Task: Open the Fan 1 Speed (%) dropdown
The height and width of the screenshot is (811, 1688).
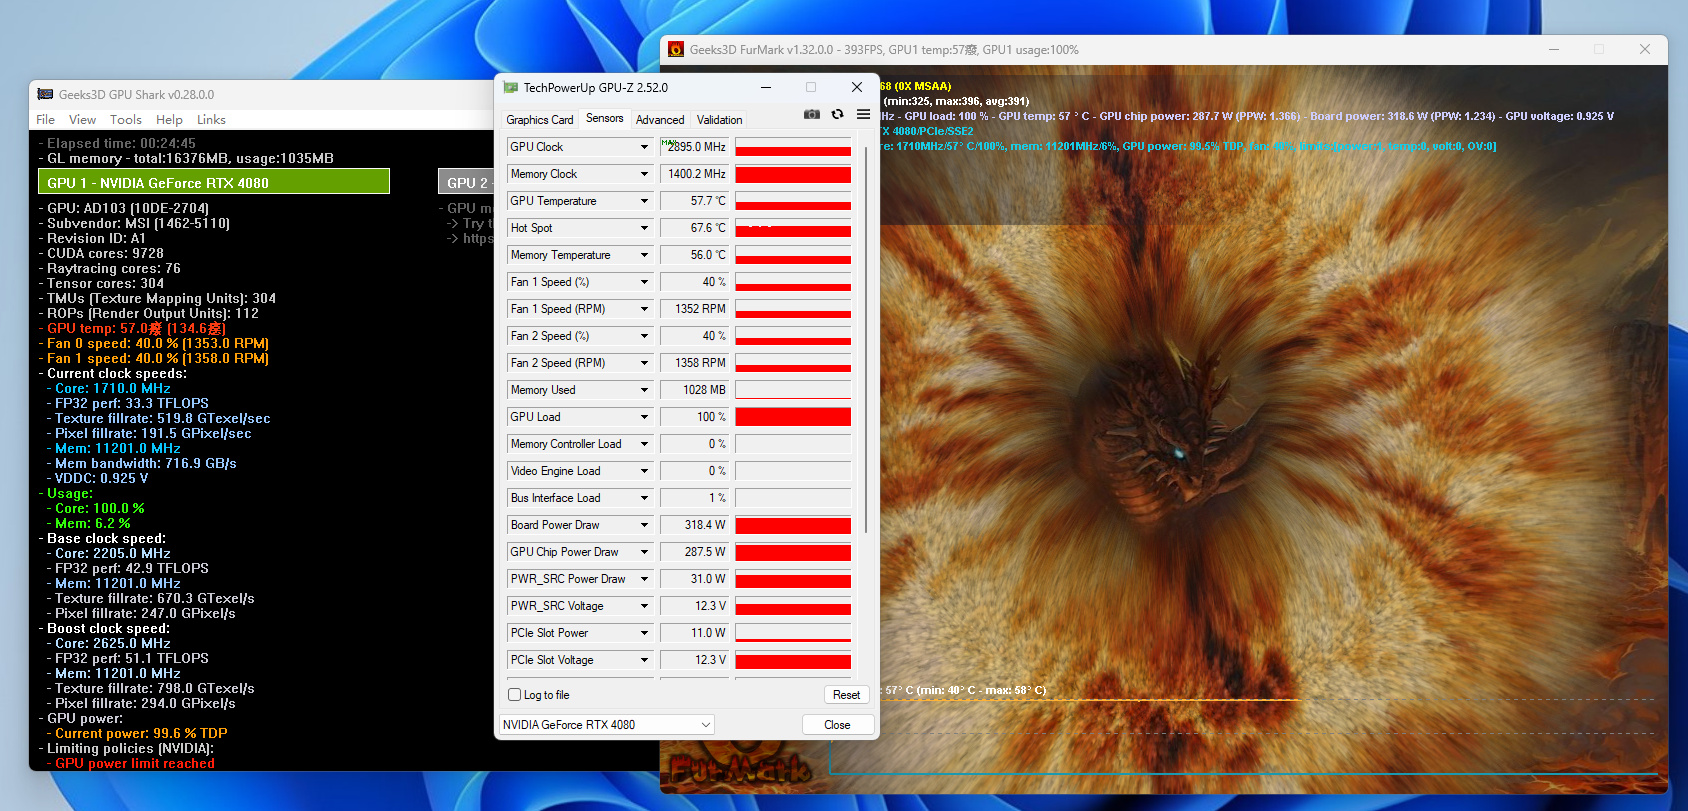Action: tap(645, 282)
